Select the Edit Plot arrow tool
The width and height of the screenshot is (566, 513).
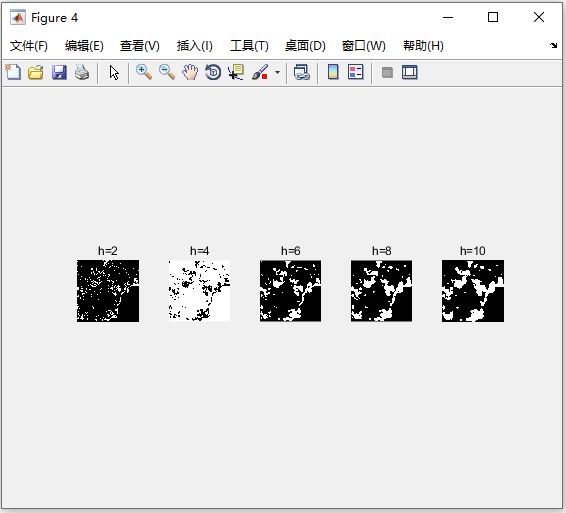pyautogui.click(x=114, y=73)
